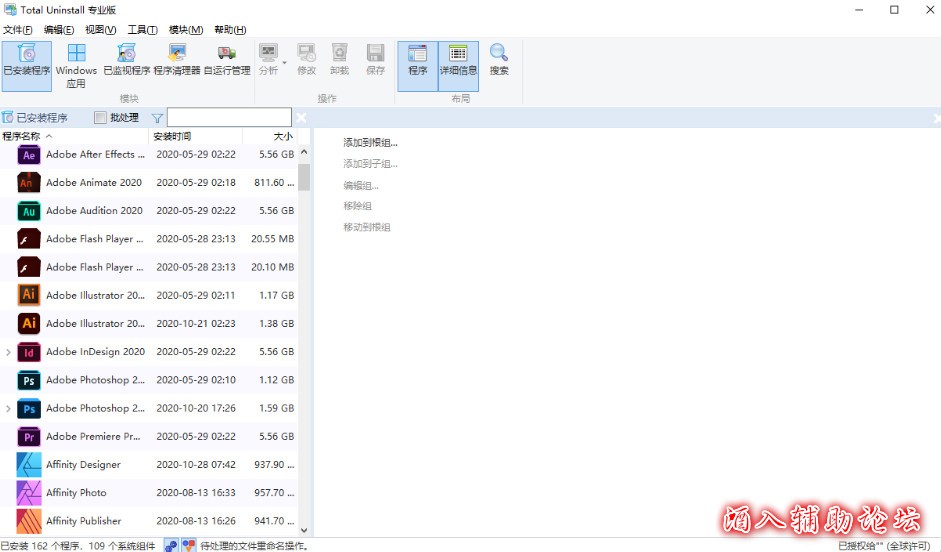Click the Adobe After Effects program icon
The image size is (941, 552).
click(x=29, y=155)
